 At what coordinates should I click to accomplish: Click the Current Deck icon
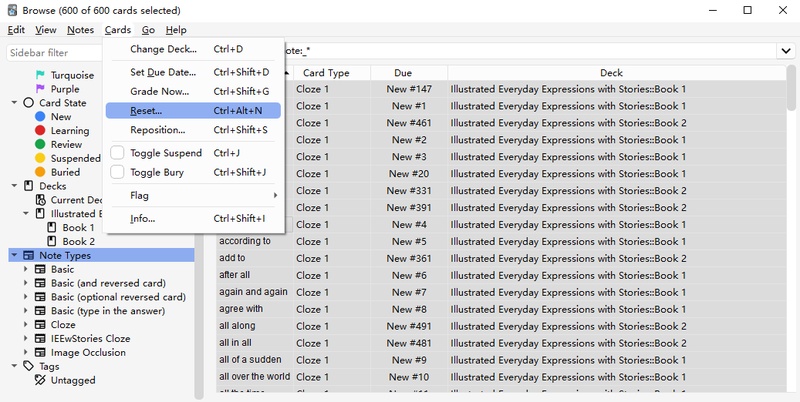[40, 200]
